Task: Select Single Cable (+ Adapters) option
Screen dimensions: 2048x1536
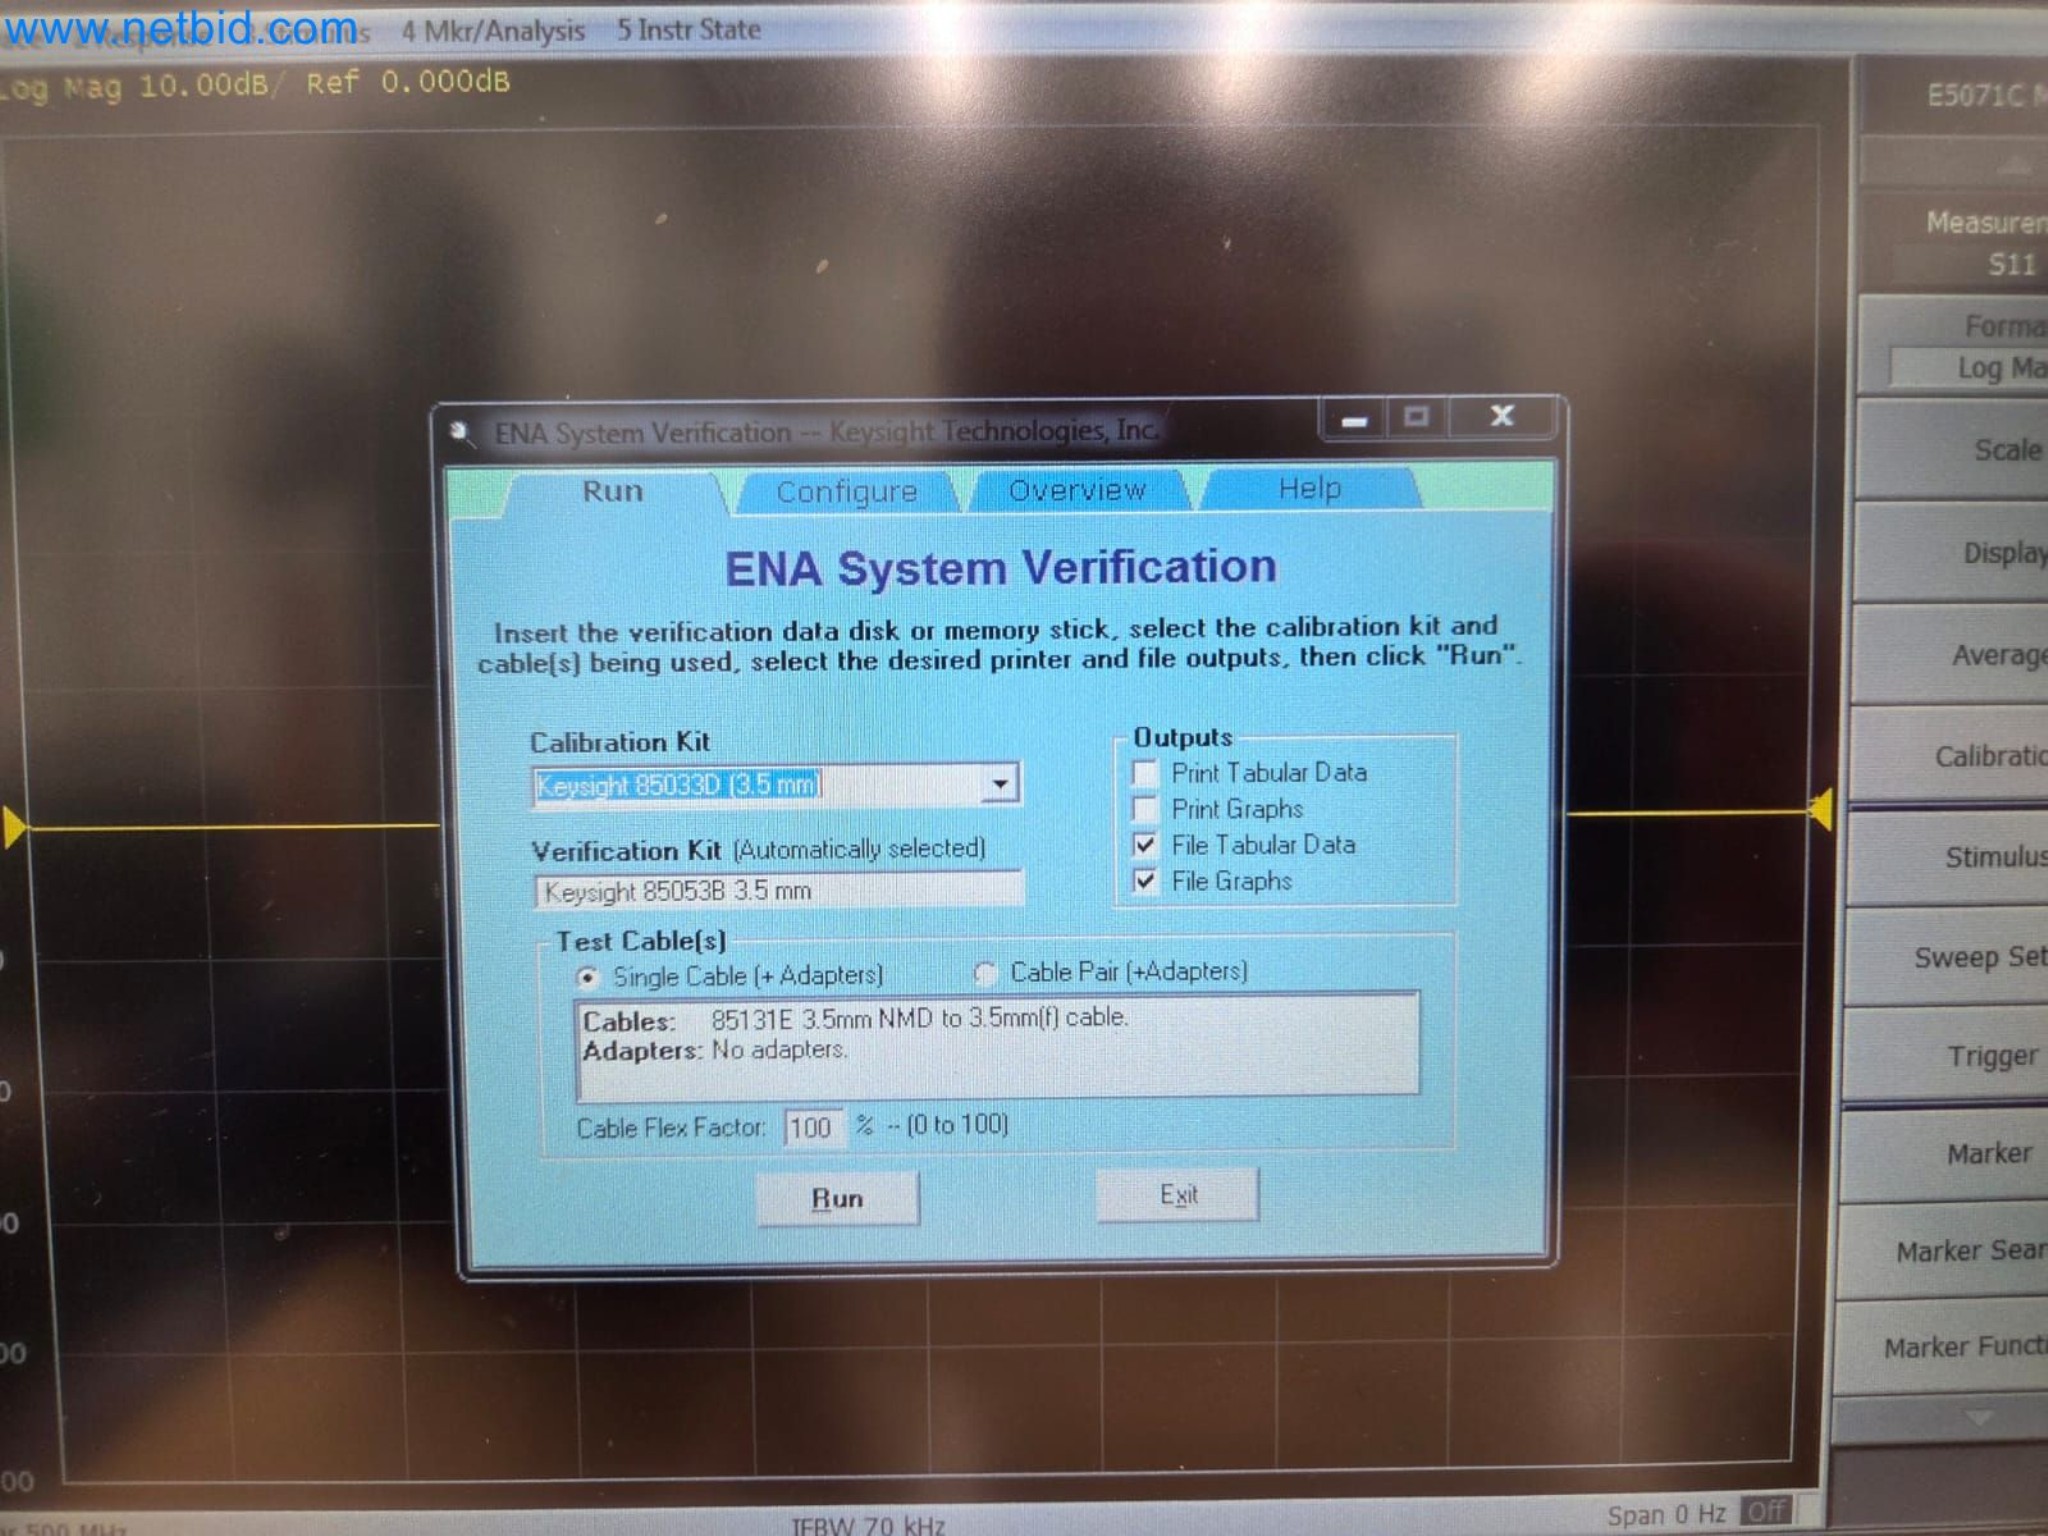Action: click(x=588, y=977)
